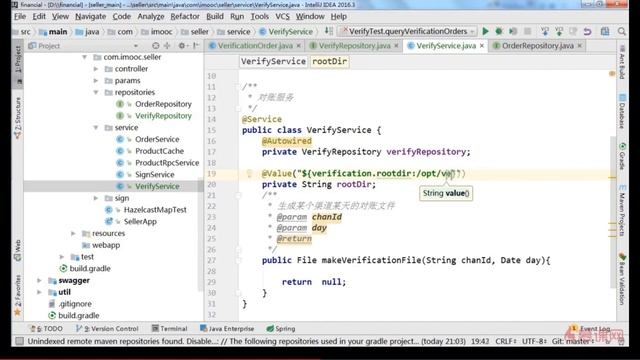The height and width of the screenshot is (360, 640).
Task: Open the Java Enterprise tool window button
Action: click(x=227, y=329)
